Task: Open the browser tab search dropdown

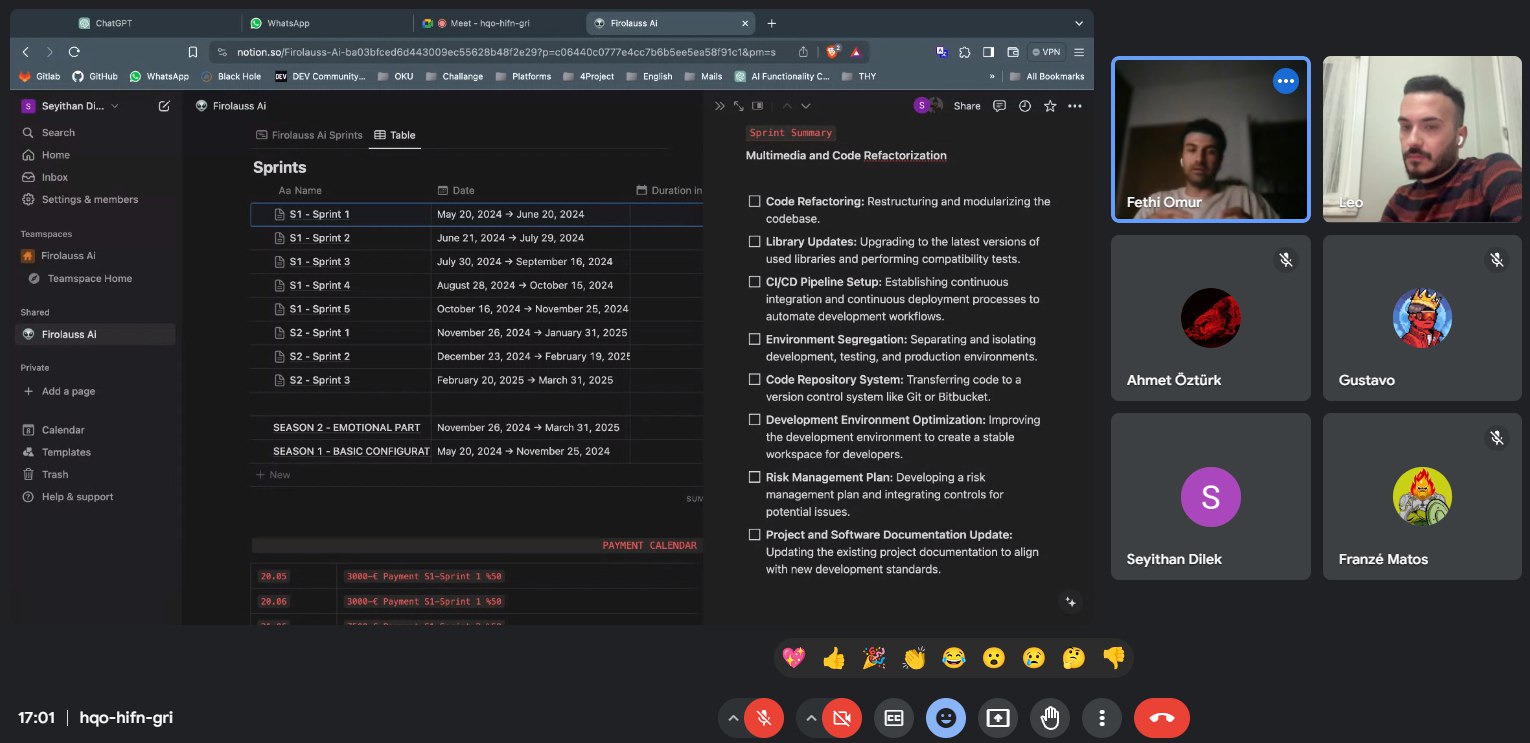Action: pos(1079,23)
